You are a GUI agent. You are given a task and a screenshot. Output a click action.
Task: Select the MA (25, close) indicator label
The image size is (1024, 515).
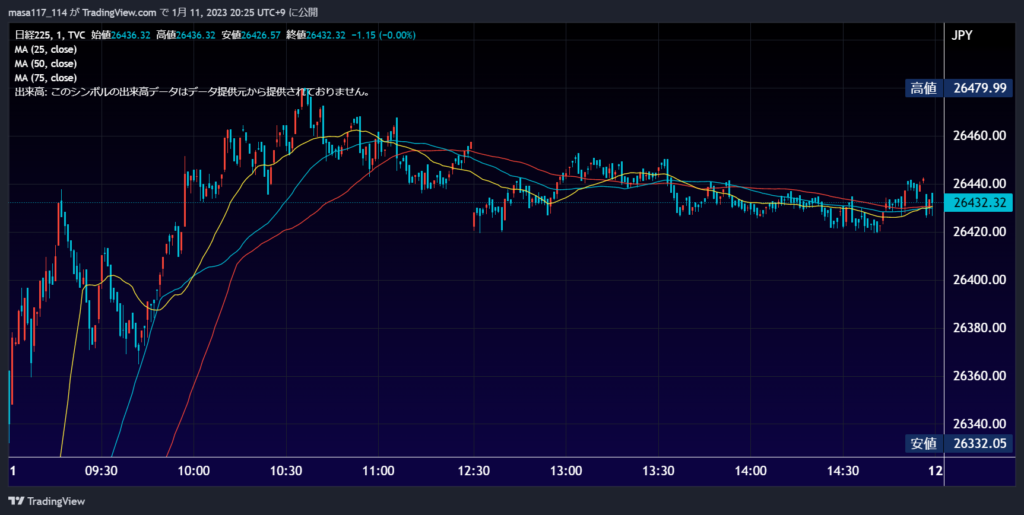point(46,50)
